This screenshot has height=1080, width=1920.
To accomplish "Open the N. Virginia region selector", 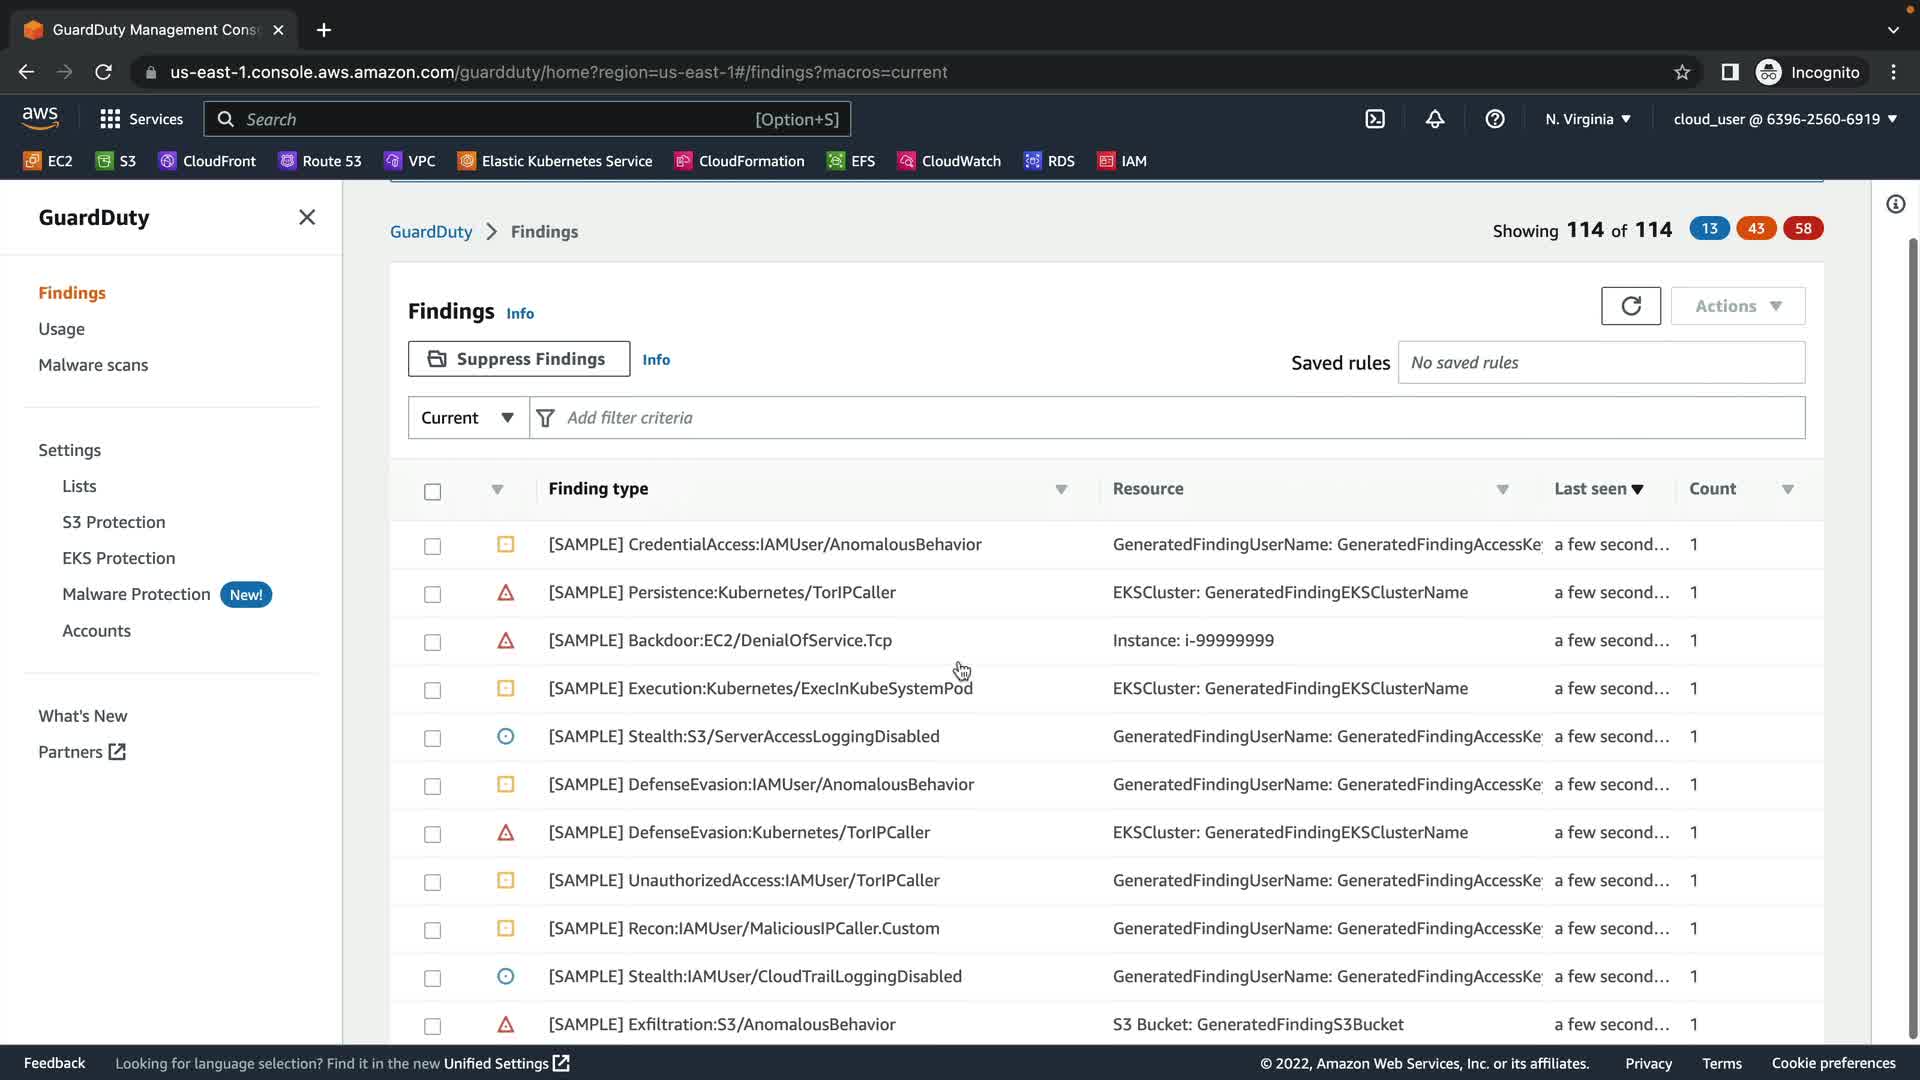I will coord(1587,119).
